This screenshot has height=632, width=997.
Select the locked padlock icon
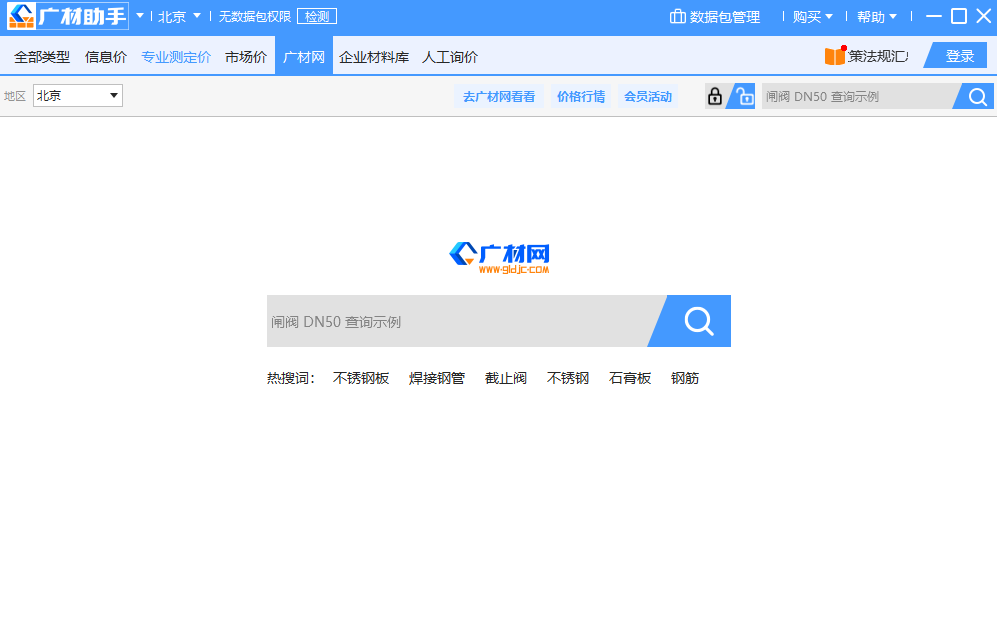[x=714, y=96]
